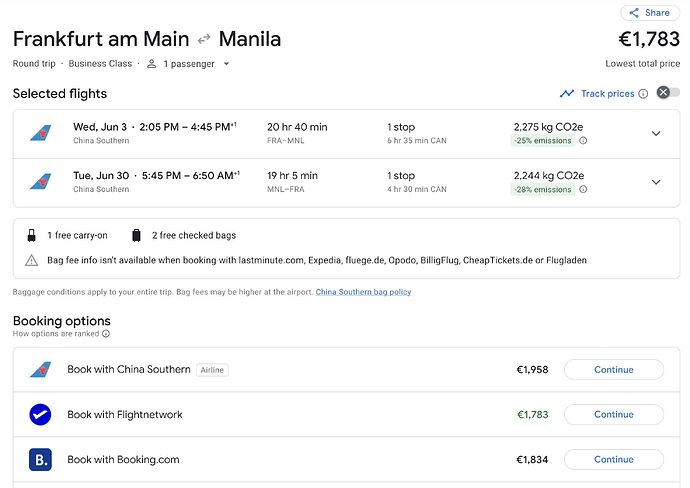The image size is (690, 488).
Task: Click the China Southern logo in booking options
Action: 40,370
